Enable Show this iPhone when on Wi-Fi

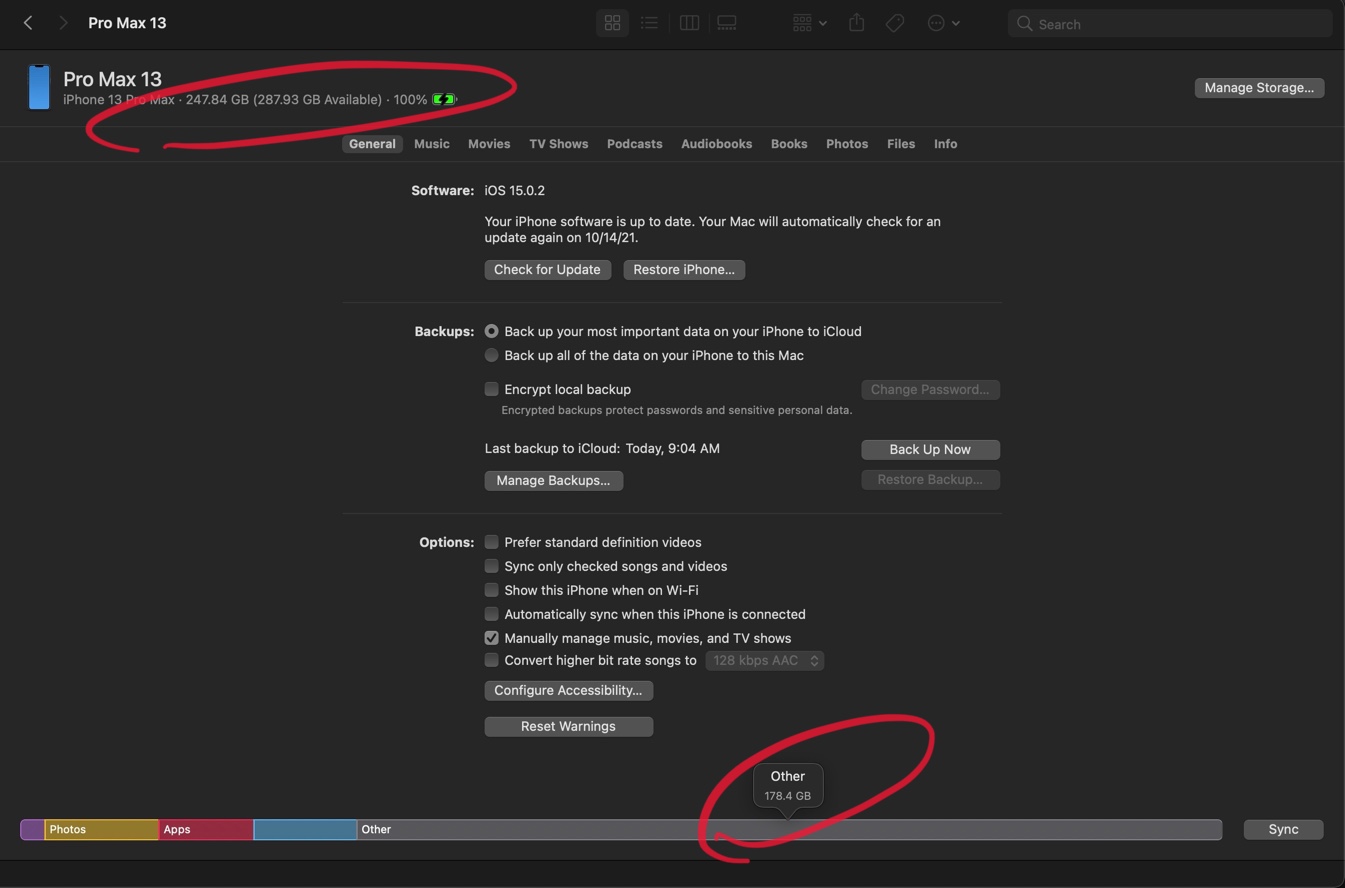coord(491,590)
